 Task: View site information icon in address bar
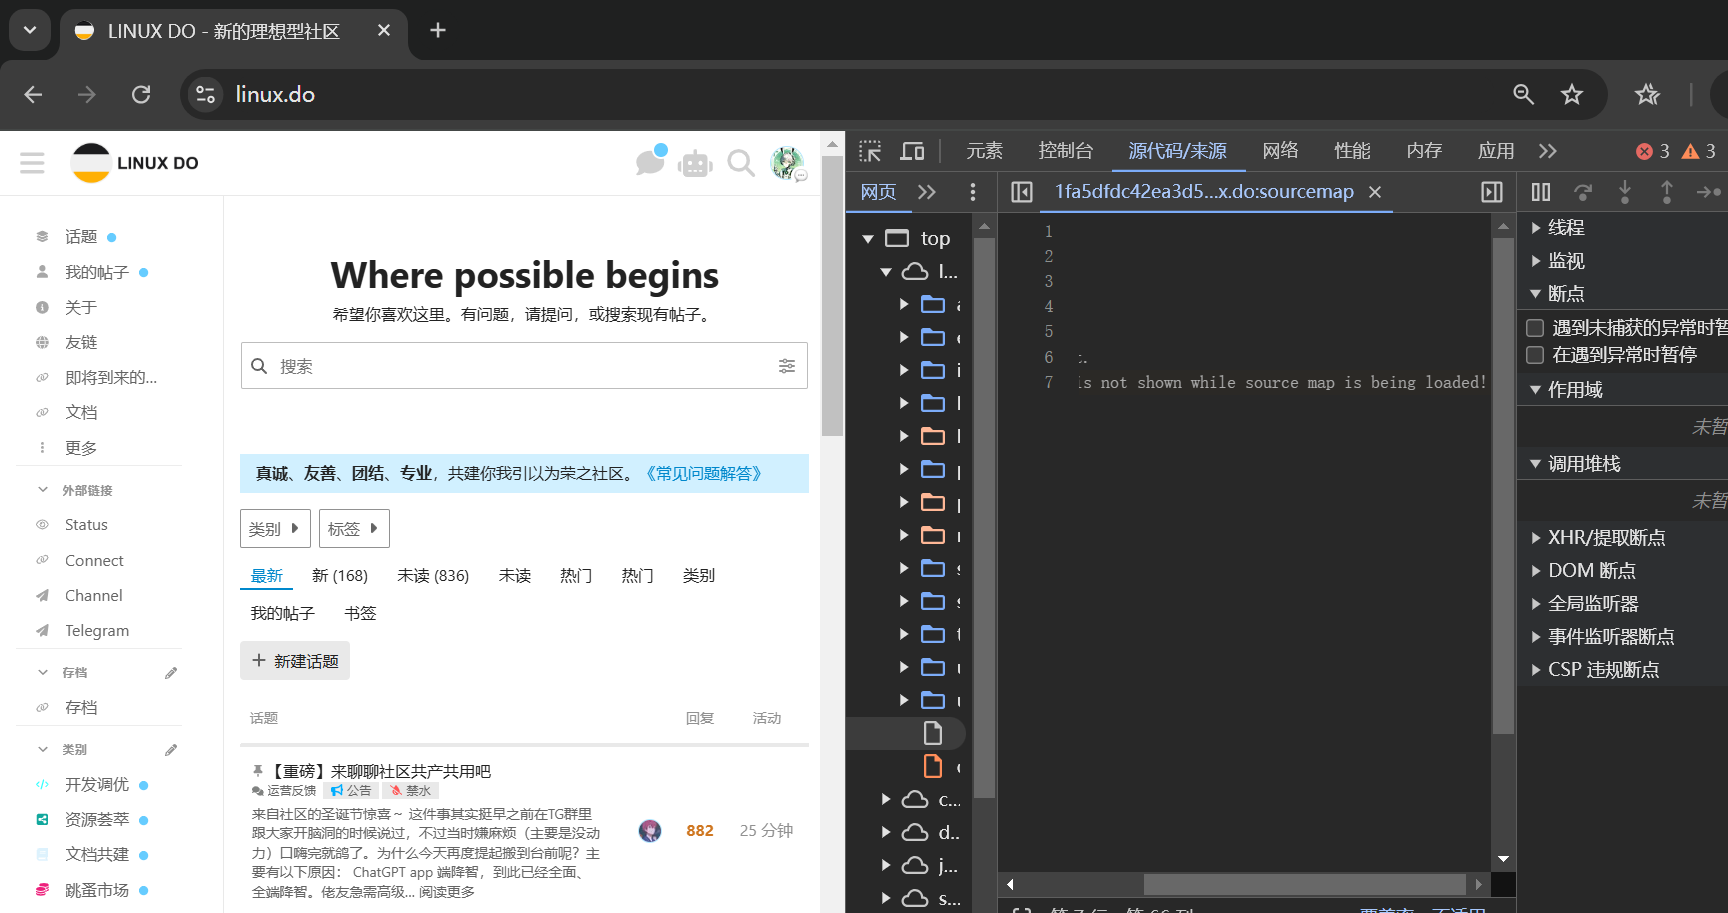click(206, 94)
